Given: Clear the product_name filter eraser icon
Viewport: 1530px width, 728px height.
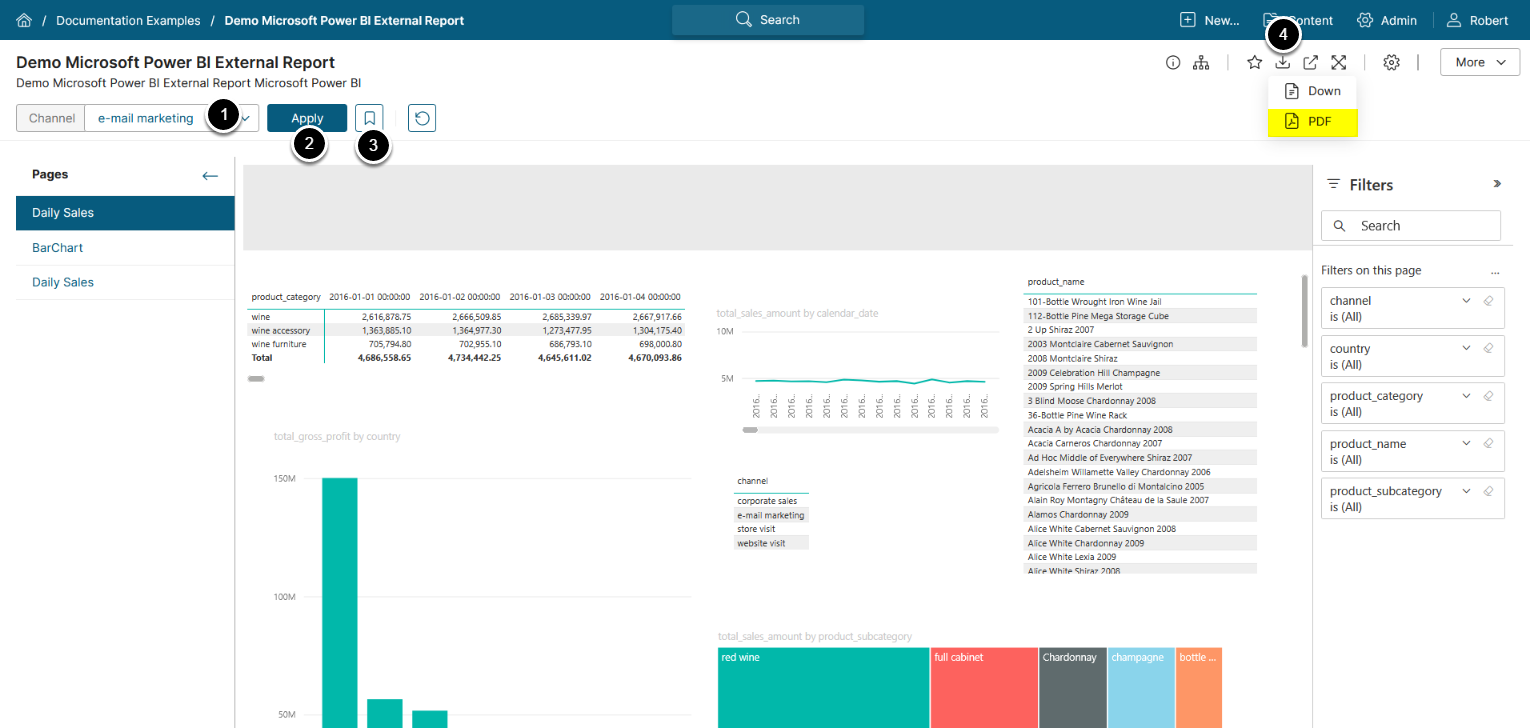Looking at the screenshot, I should coord(1488,443).
